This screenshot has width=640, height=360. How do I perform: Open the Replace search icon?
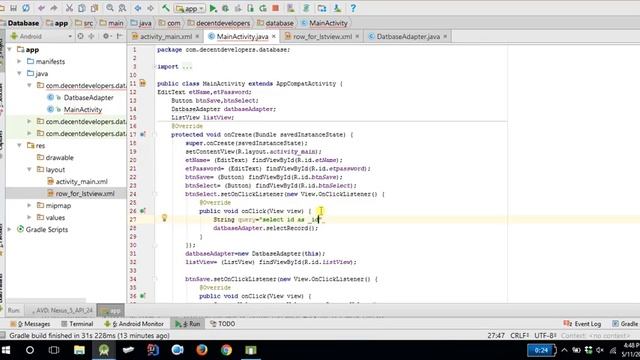[122, 8]
